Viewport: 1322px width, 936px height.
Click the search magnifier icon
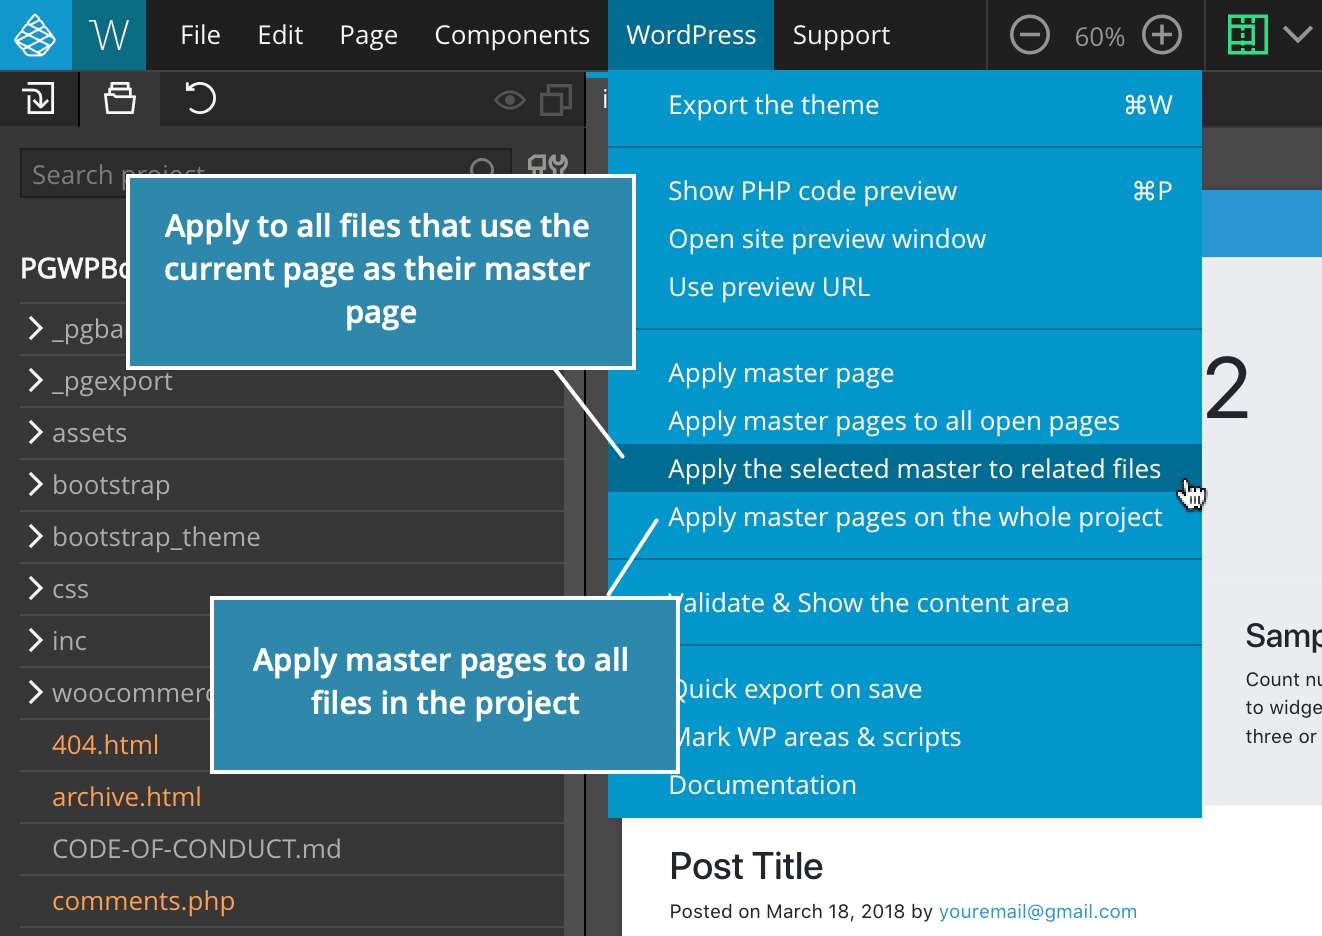(x=482, y=167)
